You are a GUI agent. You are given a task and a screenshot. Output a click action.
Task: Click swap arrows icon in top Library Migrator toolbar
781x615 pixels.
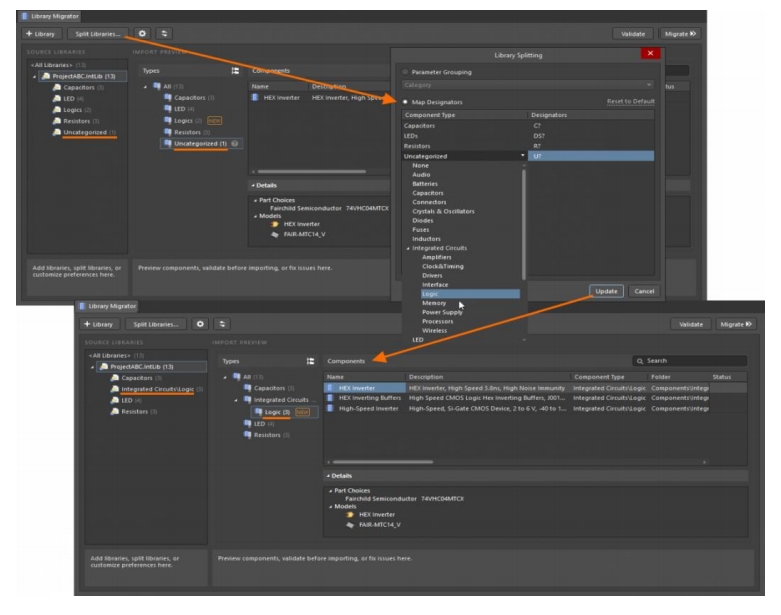(164, 33)
